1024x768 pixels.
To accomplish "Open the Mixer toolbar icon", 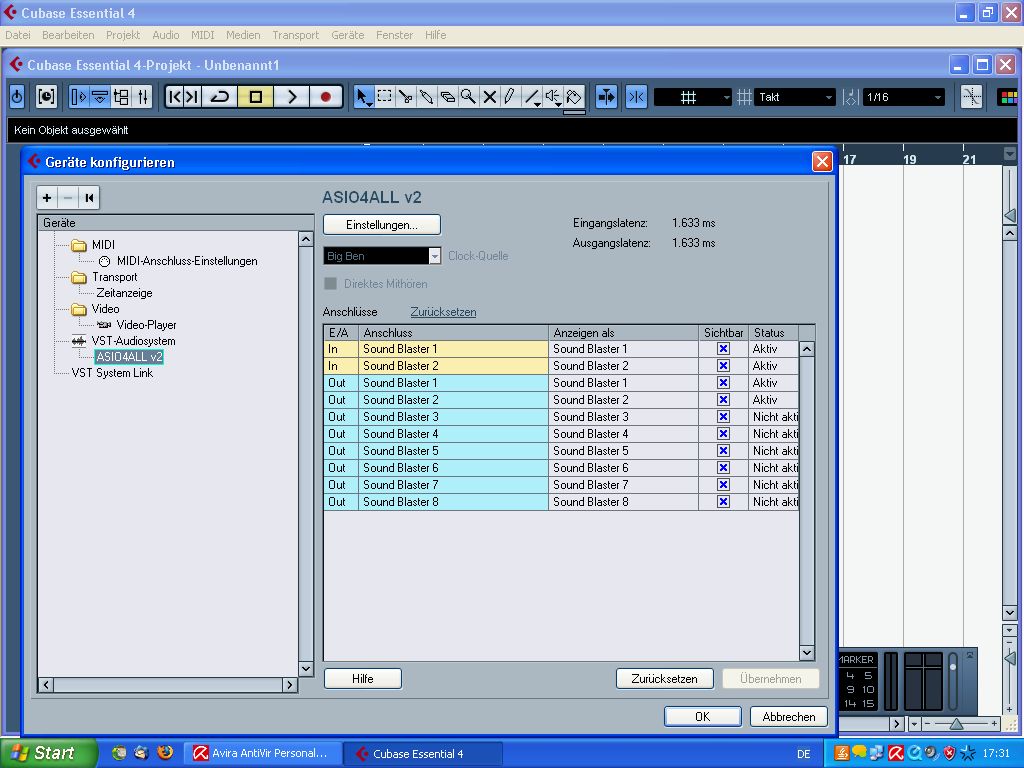I will [x=143, y=97].
